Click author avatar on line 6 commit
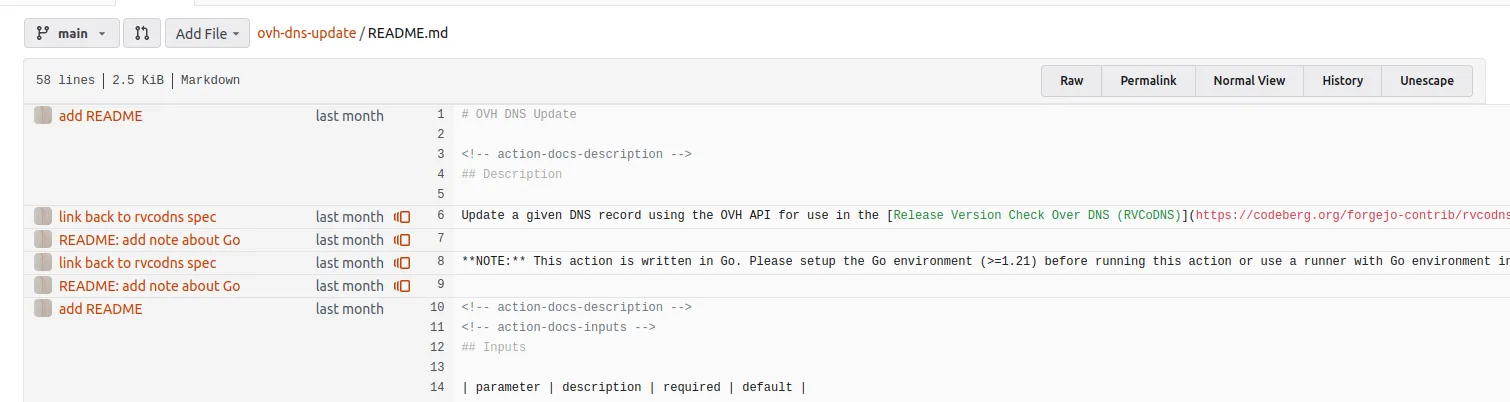Viewport: 1510px width, 402px height. pyautogui.click(x=43, y=217)
